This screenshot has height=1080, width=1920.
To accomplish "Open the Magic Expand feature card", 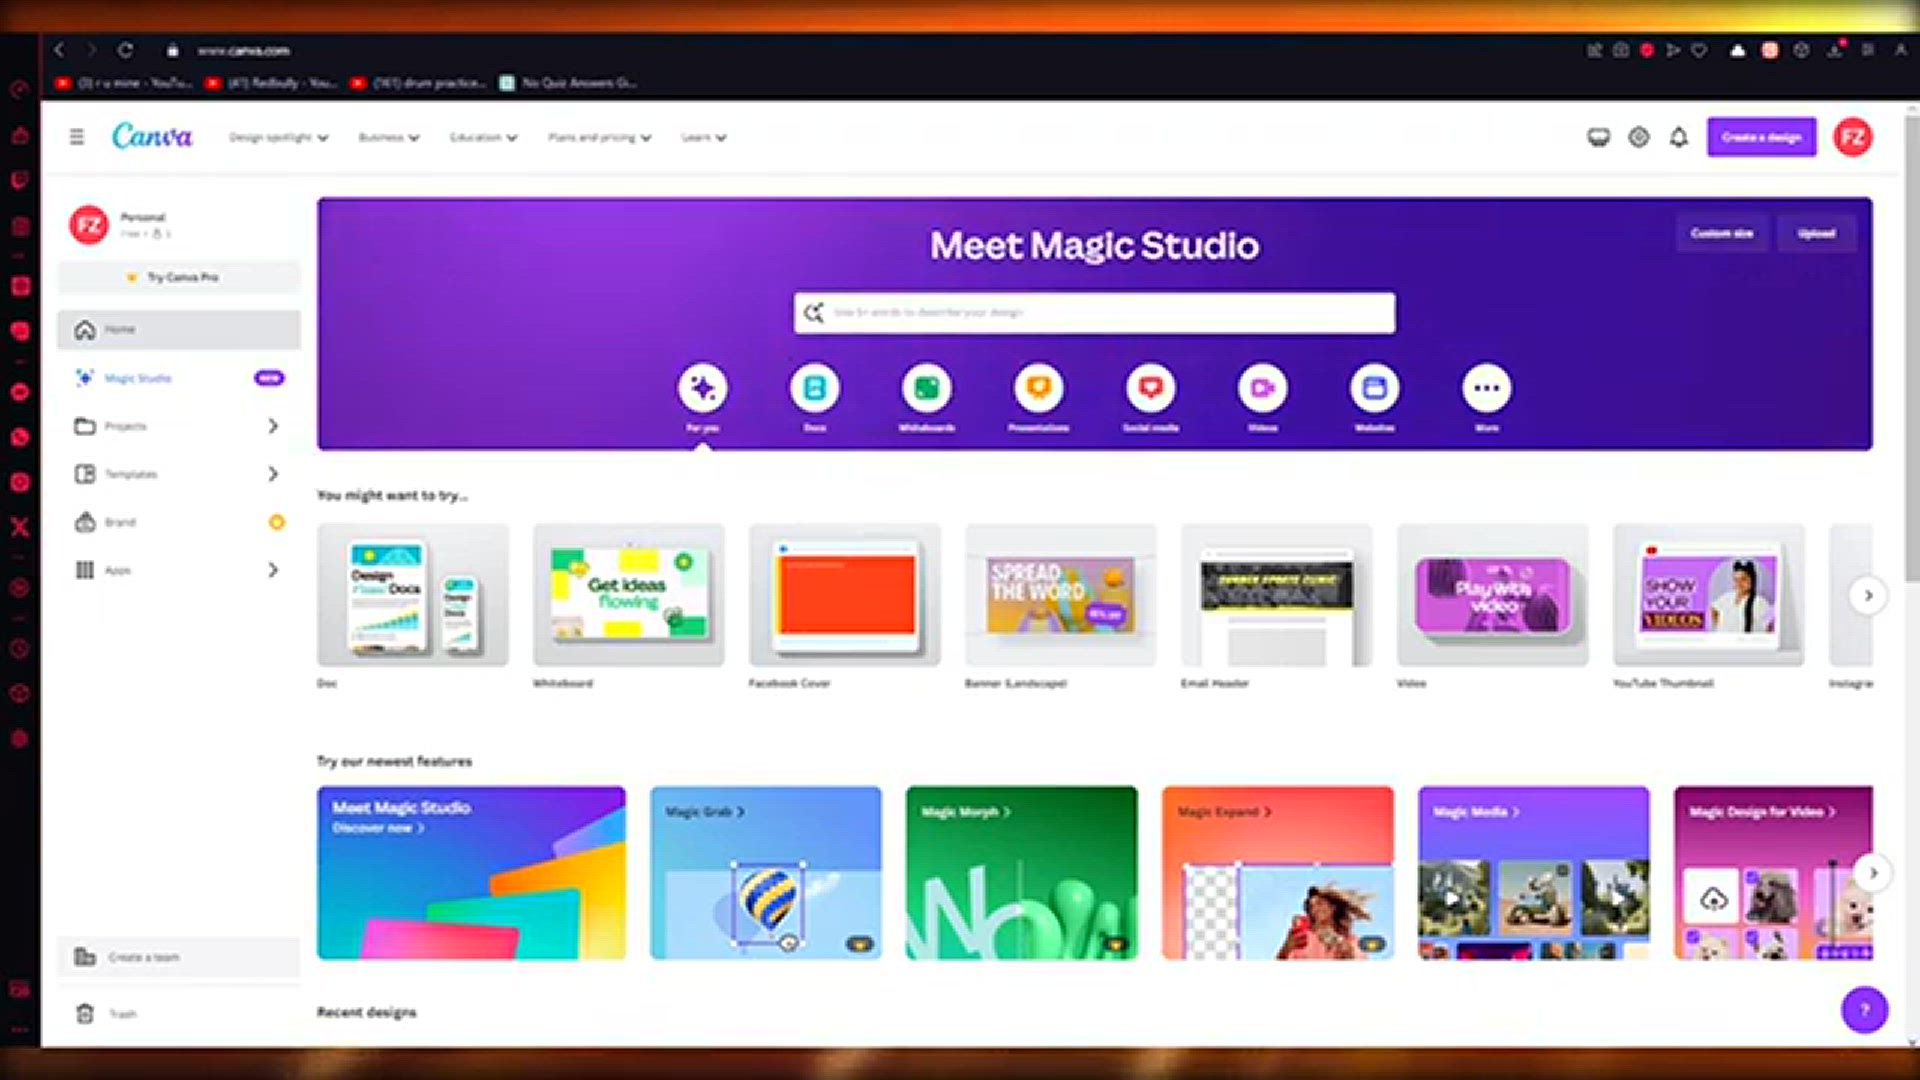I will point(1278,873).
